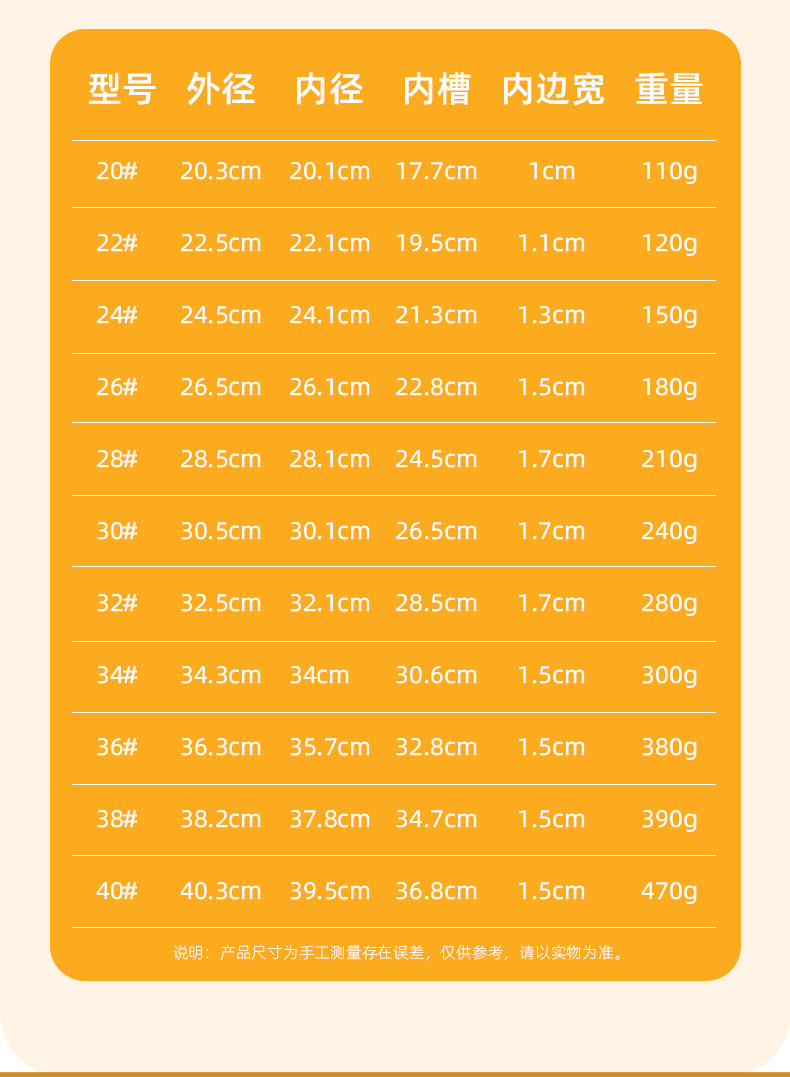Click the 22.5cm outer diameter cell
790x1077 pixels.
pyautogui.click(x=220, y=243)
